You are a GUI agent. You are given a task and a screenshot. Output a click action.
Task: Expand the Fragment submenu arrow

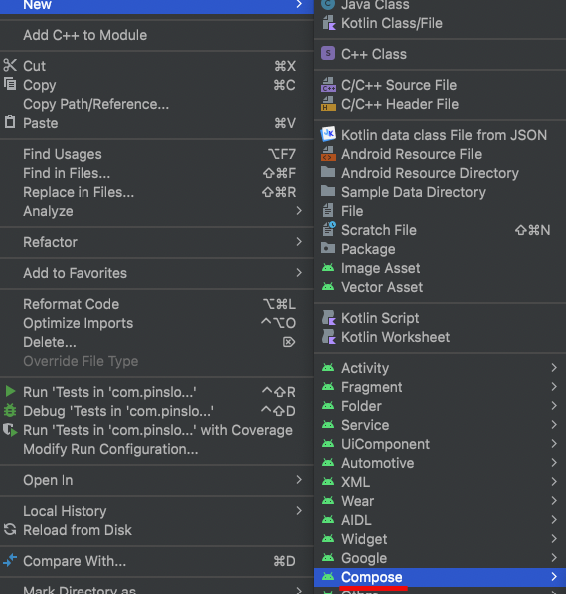[554, 386]
